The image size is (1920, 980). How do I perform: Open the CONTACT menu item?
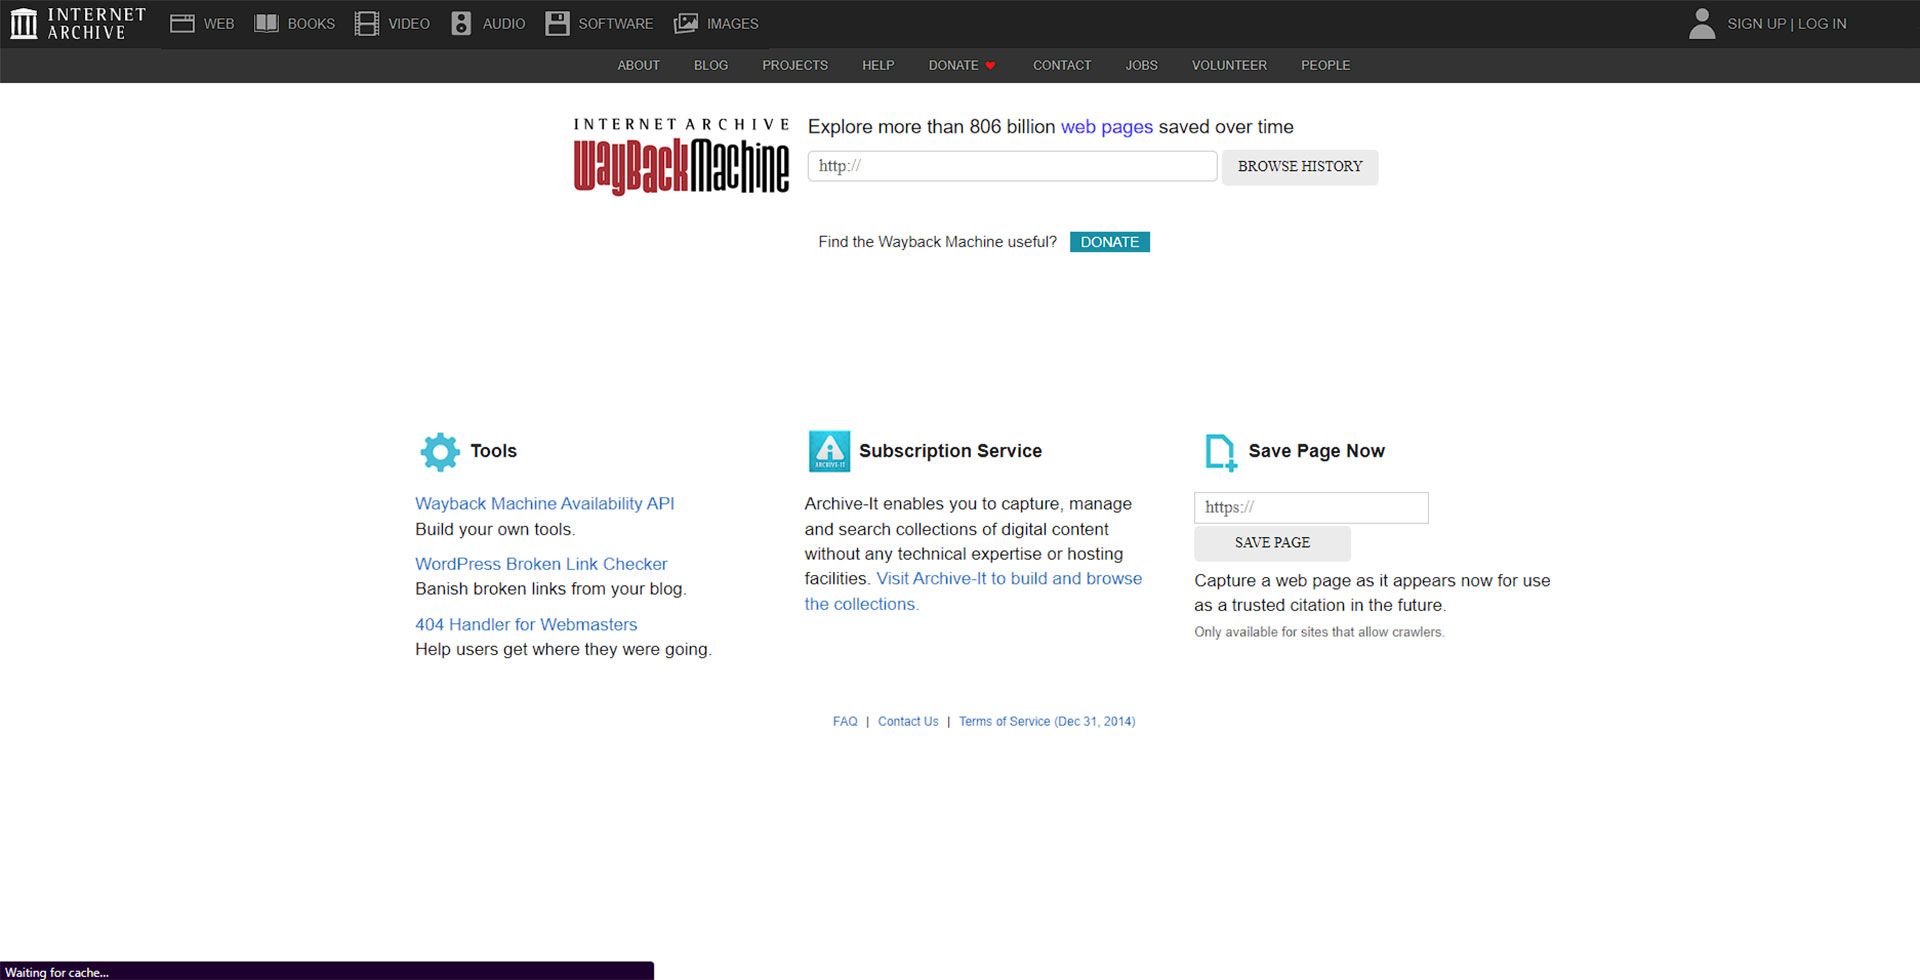click(1062, 65)
